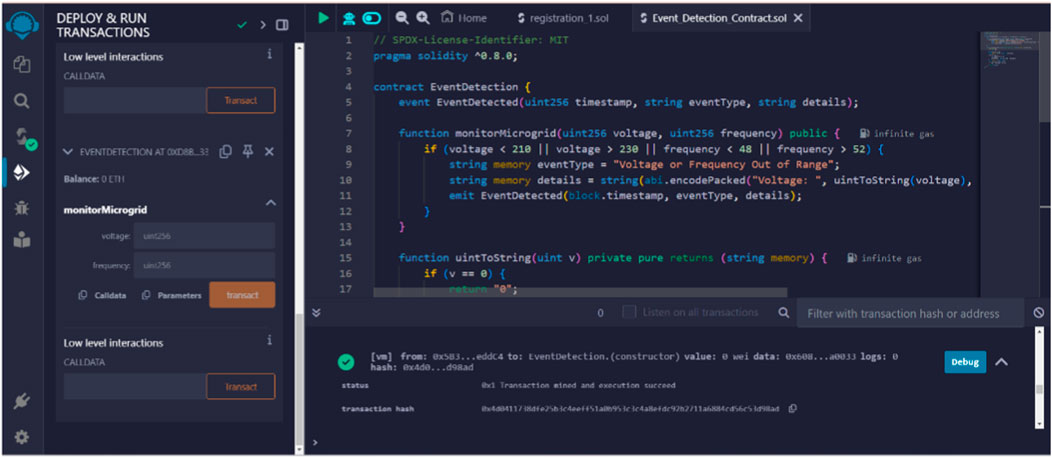This screenshot has height=458, width=1052.
Task: Toggle the AI copilot switch
Action: (371, 18)
